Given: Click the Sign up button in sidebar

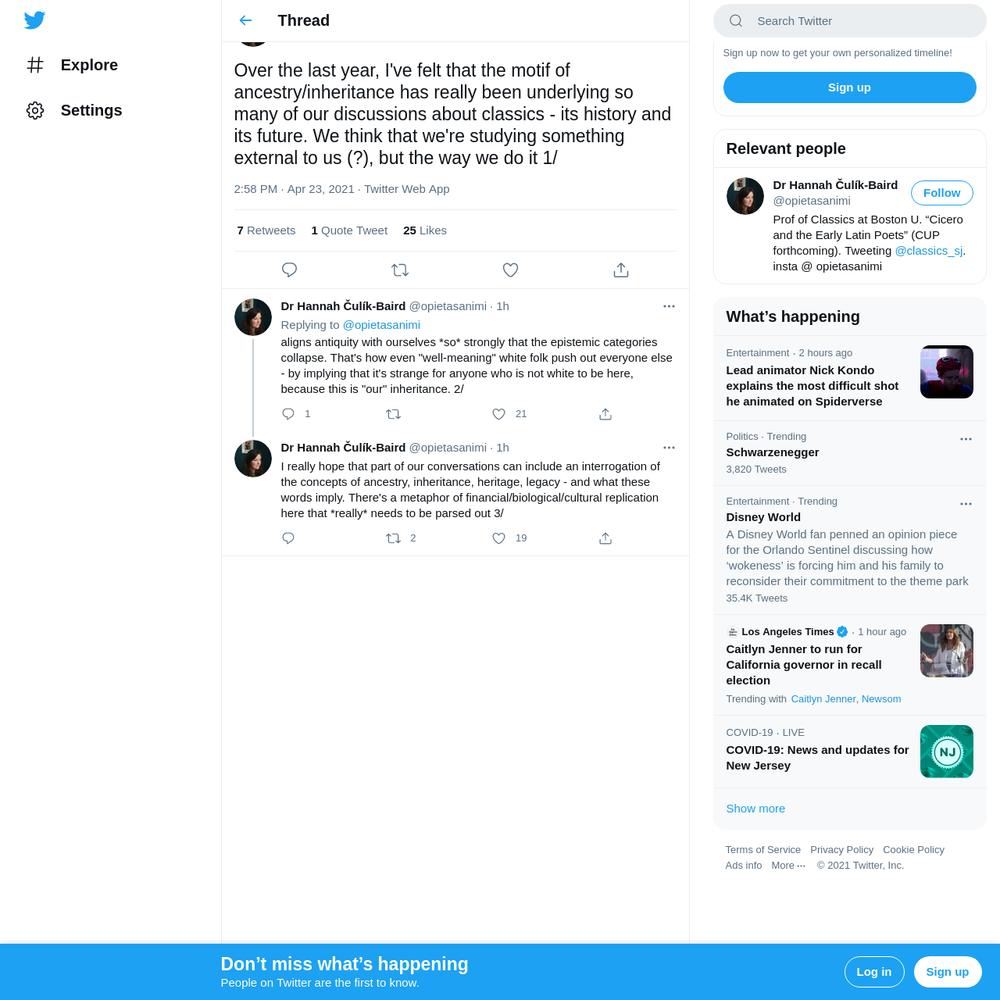Looking at the screenshot, I should [849, 87].
